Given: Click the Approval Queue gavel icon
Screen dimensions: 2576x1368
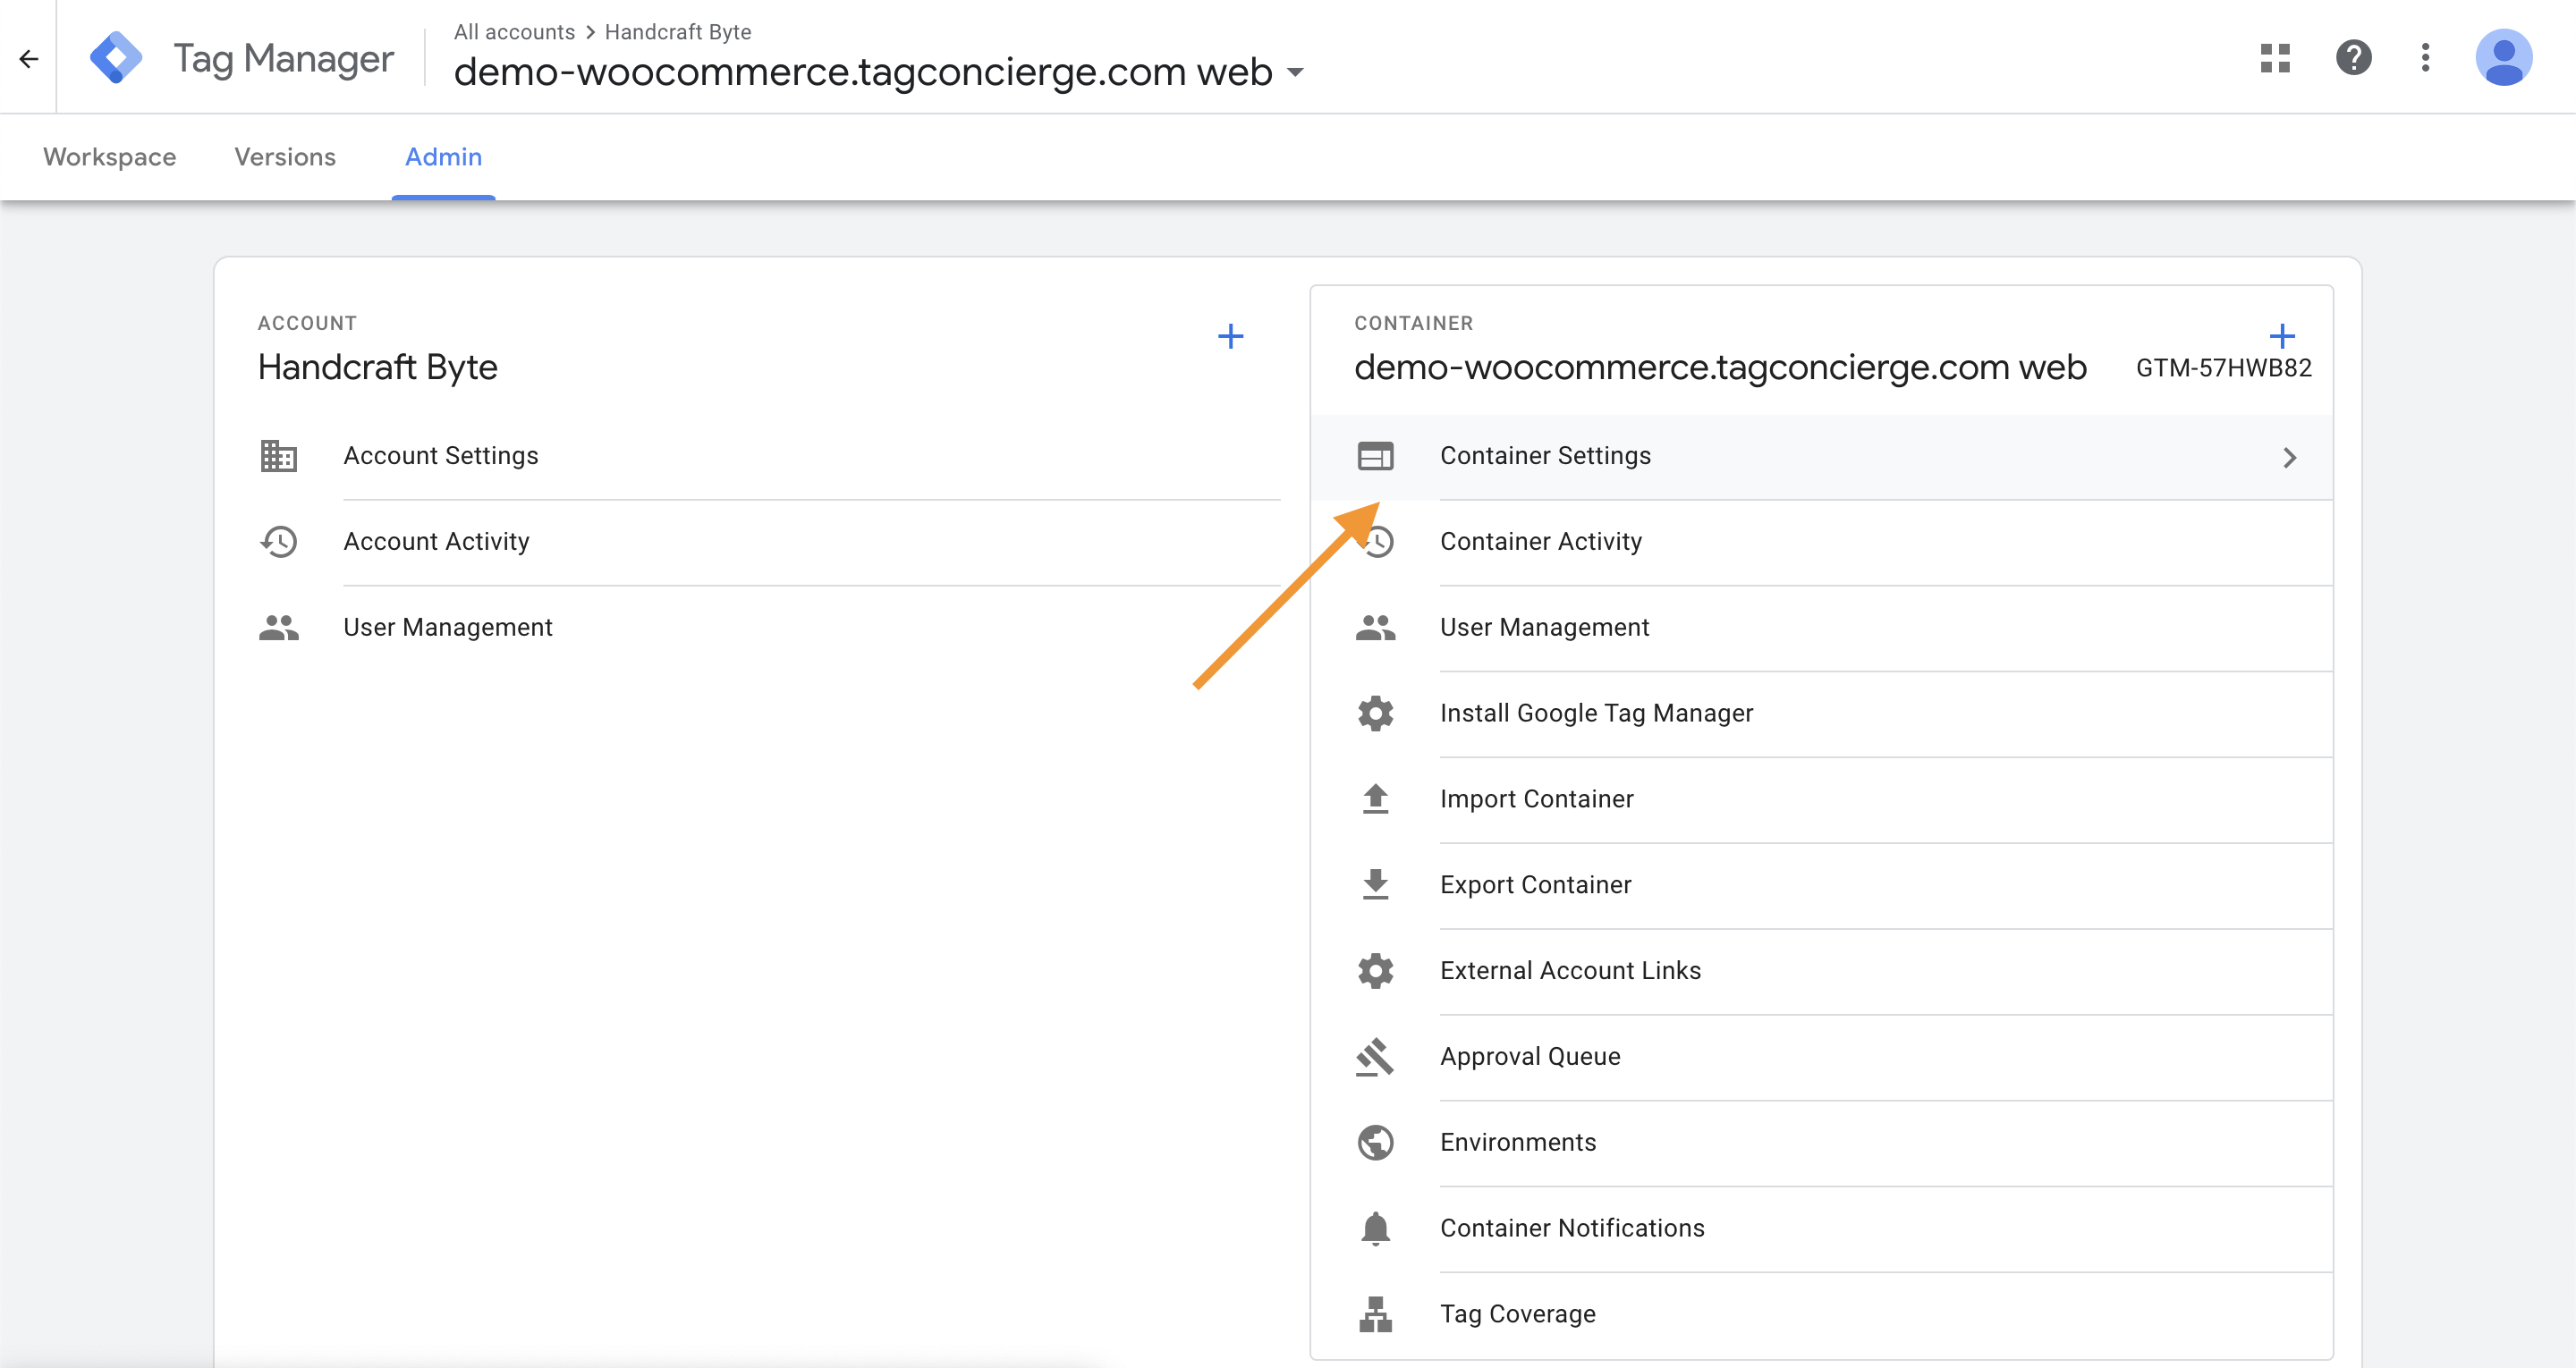Looking at the screenshot, I should click(x=1375, y=1057).
